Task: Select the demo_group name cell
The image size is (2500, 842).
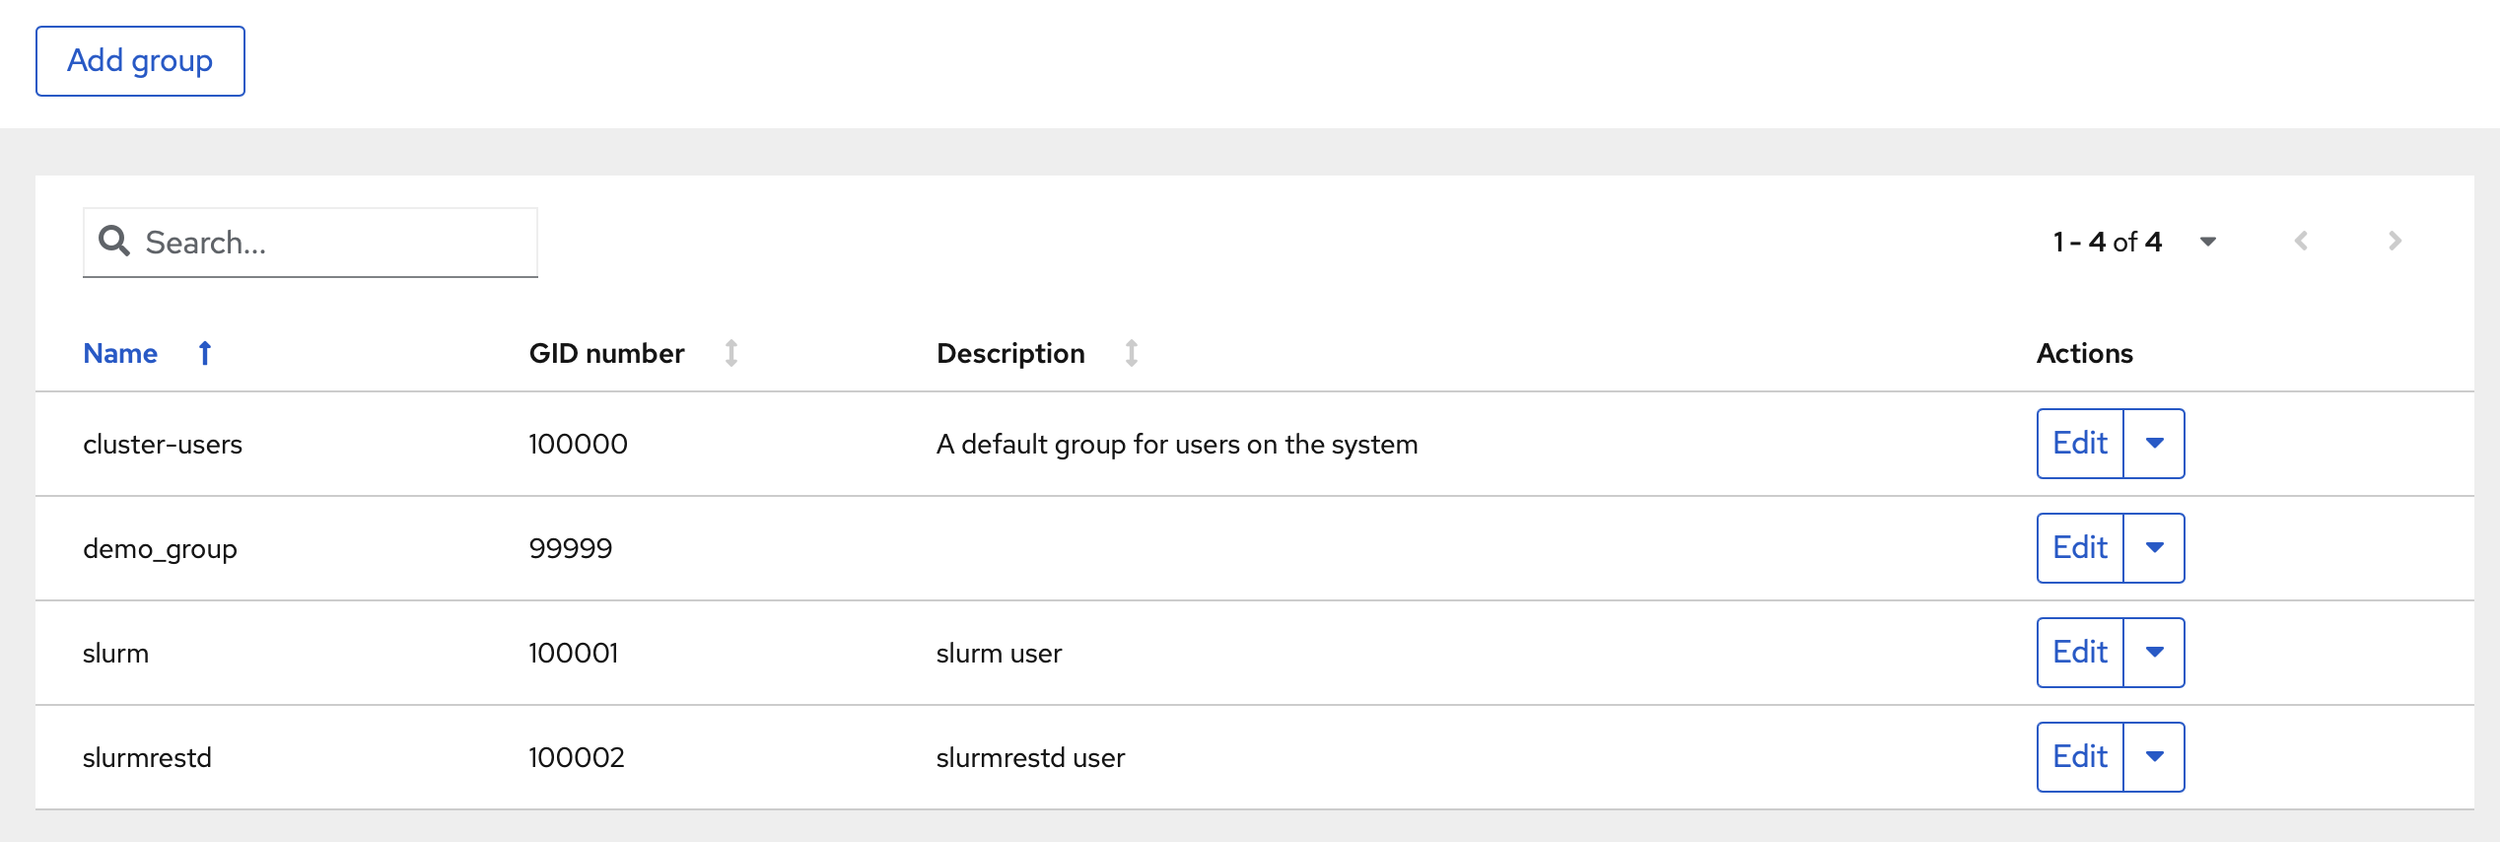Action: coord(160,549)
